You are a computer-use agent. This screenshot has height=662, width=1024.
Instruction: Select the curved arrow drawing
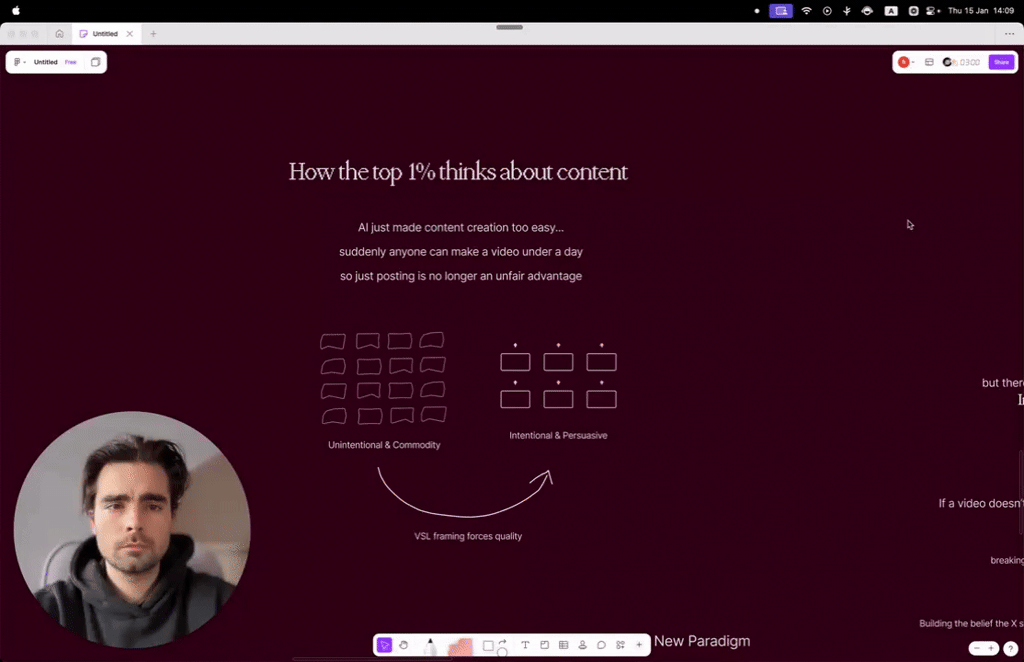465,492
